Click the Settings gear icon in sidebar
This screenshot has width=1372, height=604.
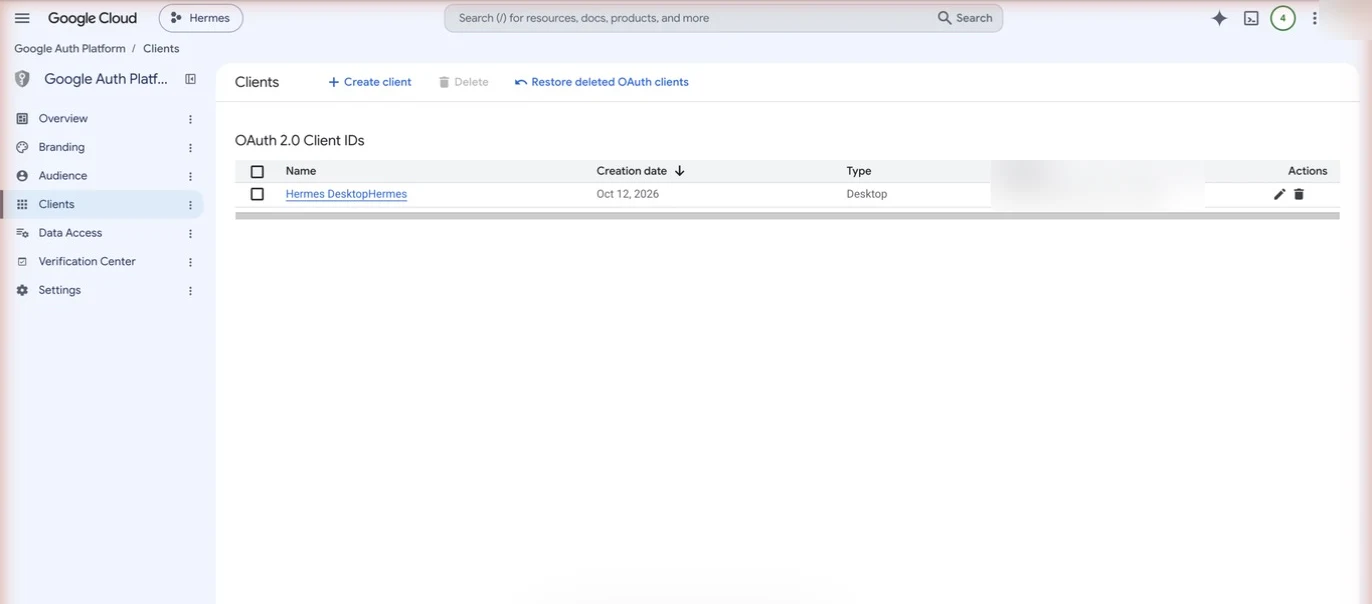pos(22,290)
